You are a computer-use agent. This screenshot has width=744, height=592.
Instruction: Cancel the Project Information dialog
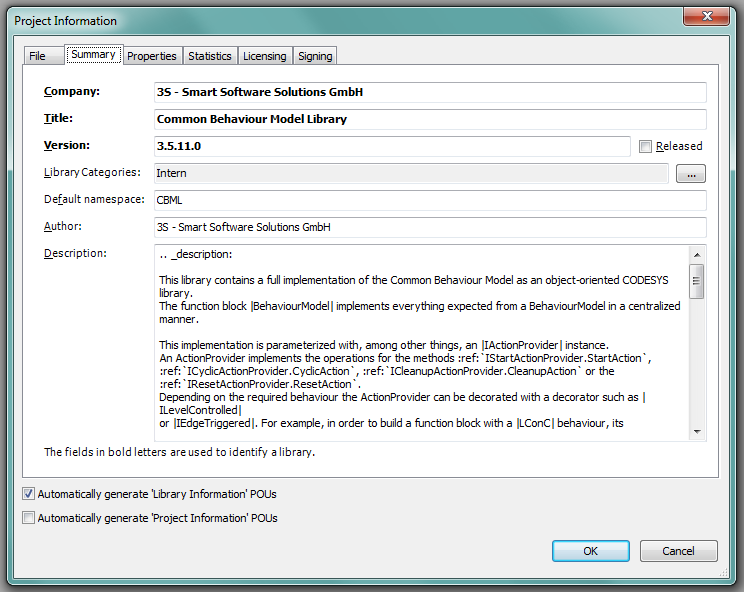[678, 551]
